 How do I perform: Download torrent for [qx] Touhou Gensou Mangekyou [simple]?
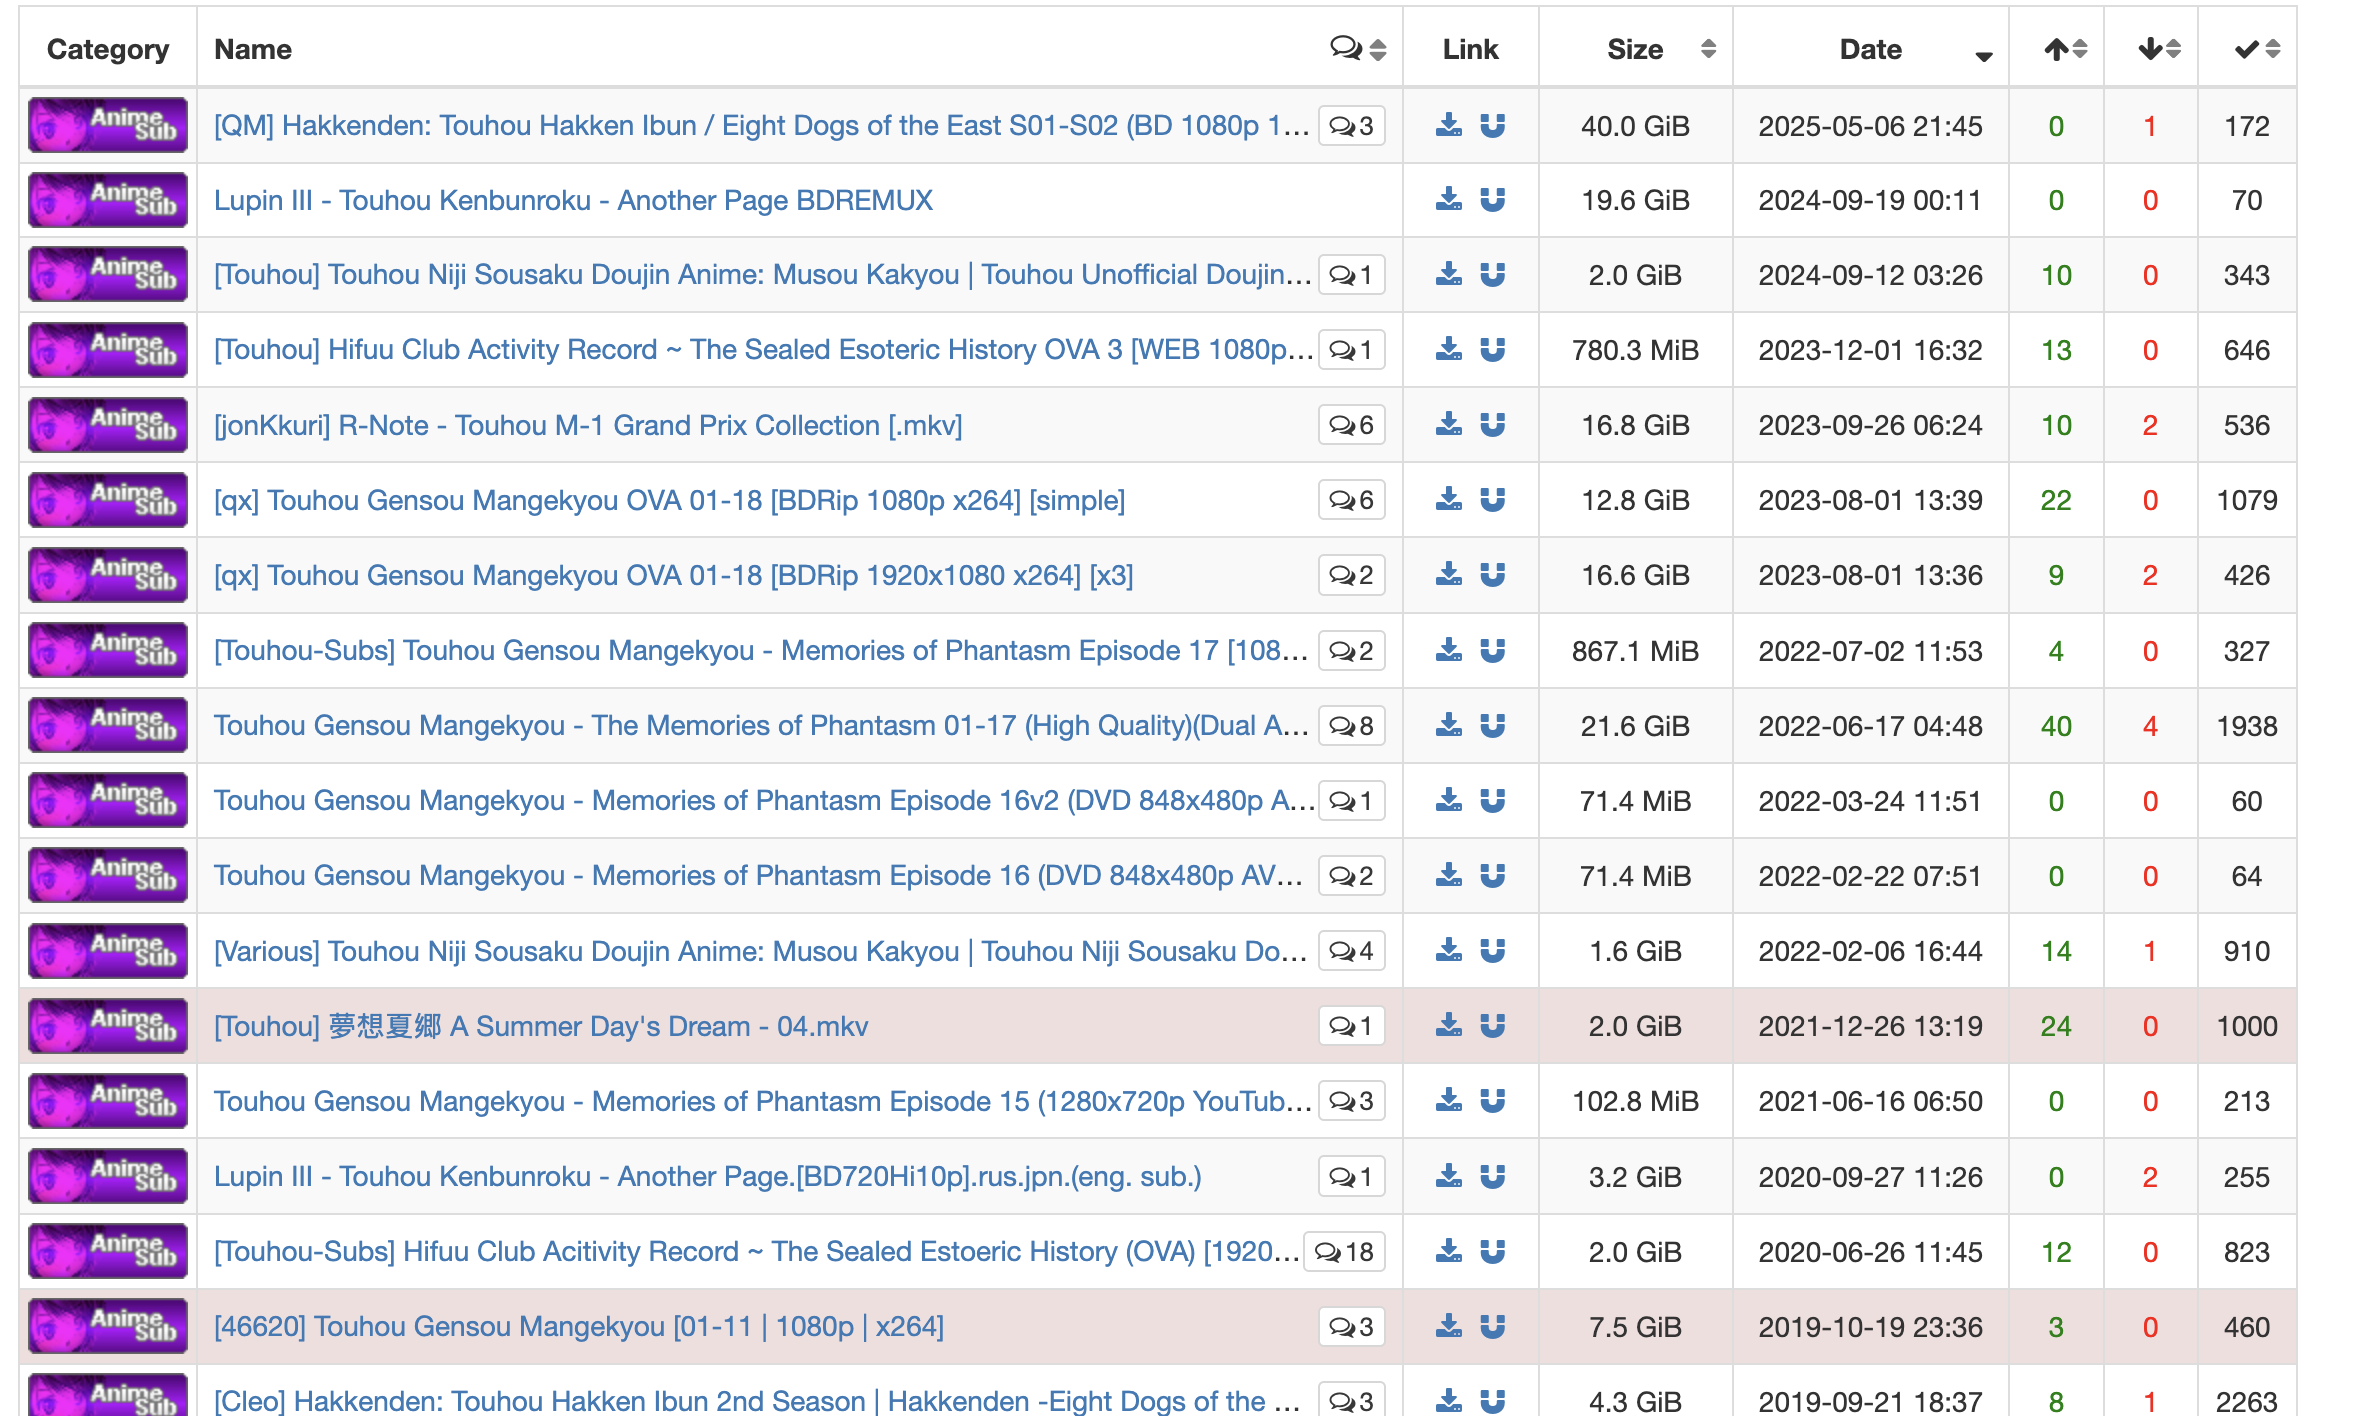click(1448, 500)
